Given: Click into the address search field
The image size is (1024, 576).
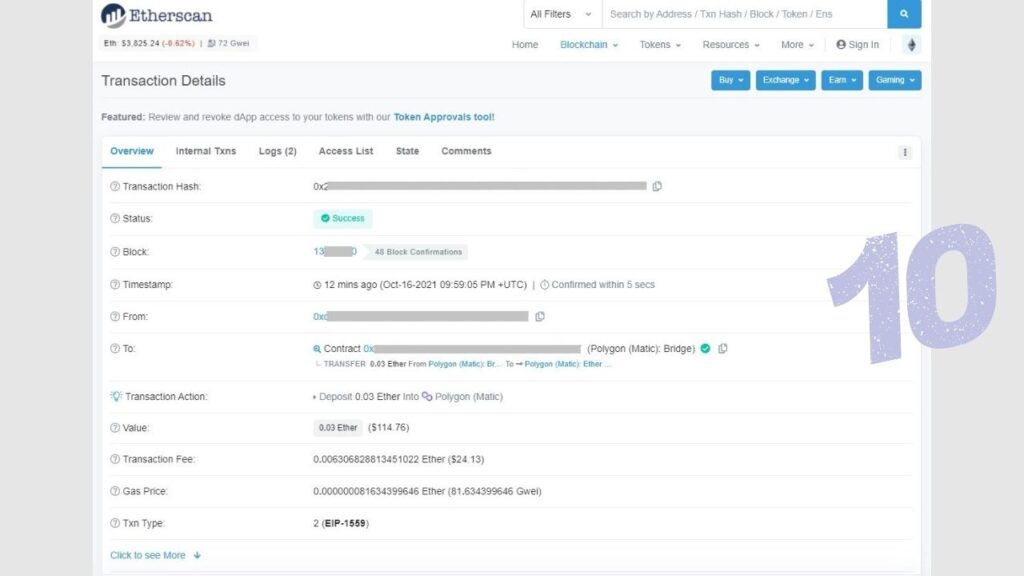Looking at the screenshot, I should pos(744,14).
